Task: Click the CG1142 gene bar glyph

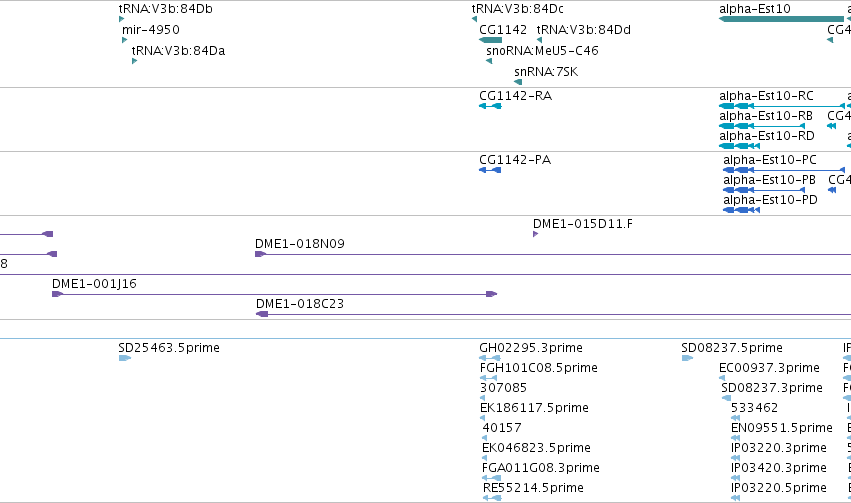Action: [490, 40]
